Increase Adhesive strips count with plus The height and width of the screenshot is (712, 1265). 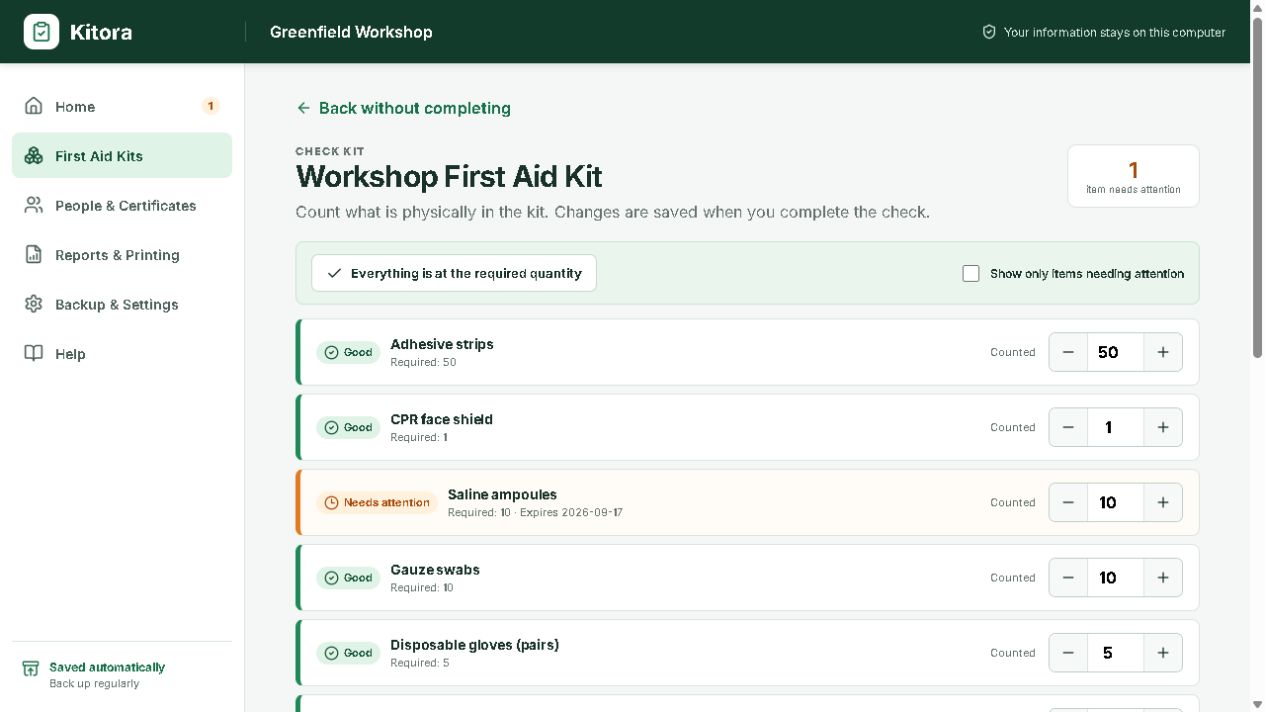pyautogui.click(x=1163, y=352)
